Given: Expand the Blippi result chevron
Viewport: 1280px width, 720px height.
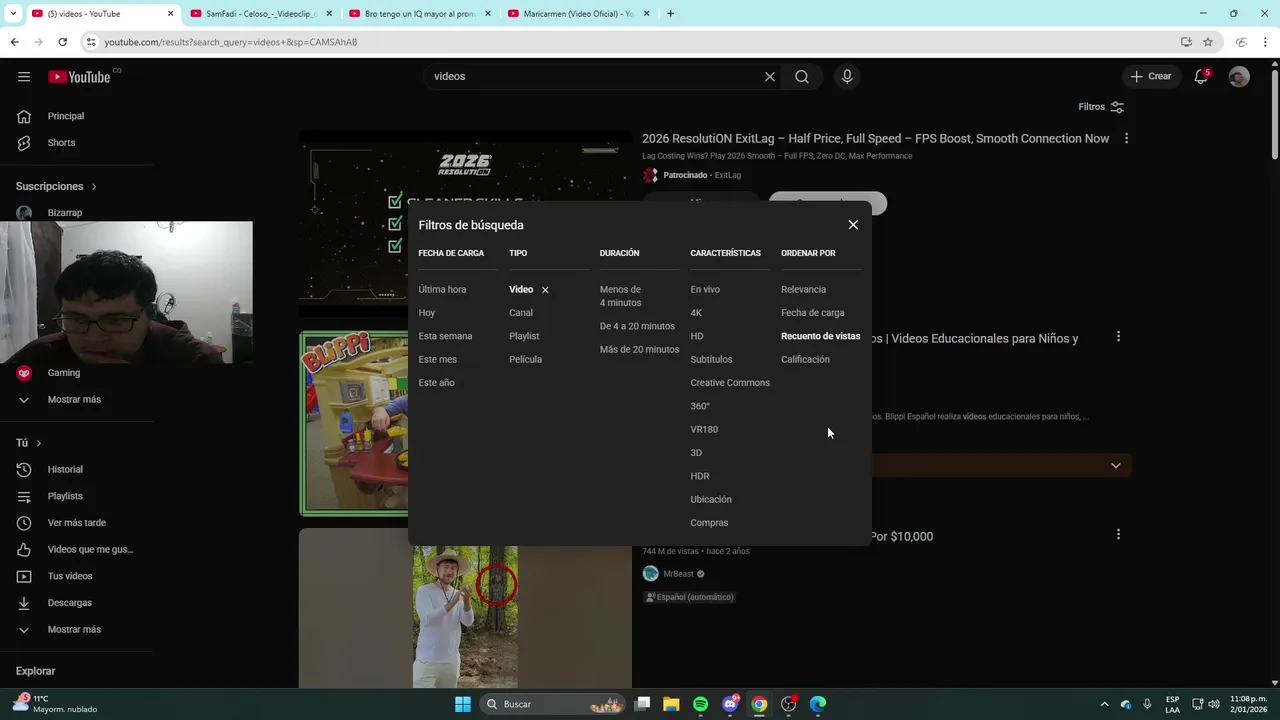Looking at the screenshot, I should click(x=1115, y=465).
